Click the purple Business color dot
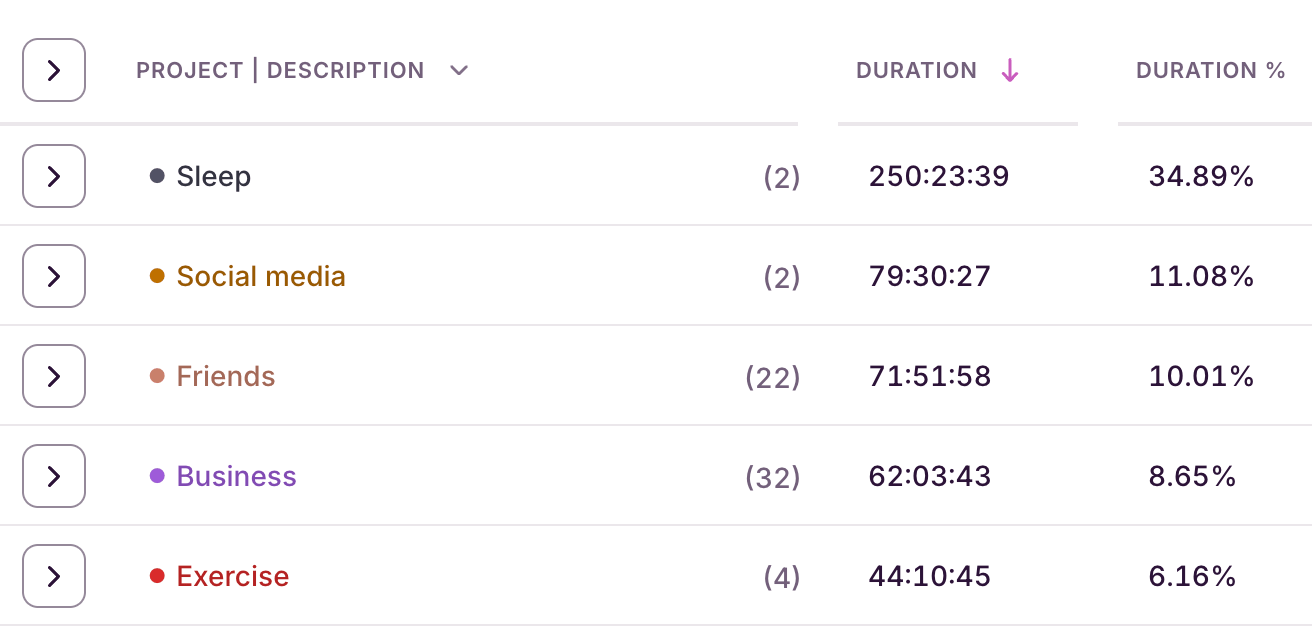Viewport: 1312px width, 626px height. [x=157, y=476]
